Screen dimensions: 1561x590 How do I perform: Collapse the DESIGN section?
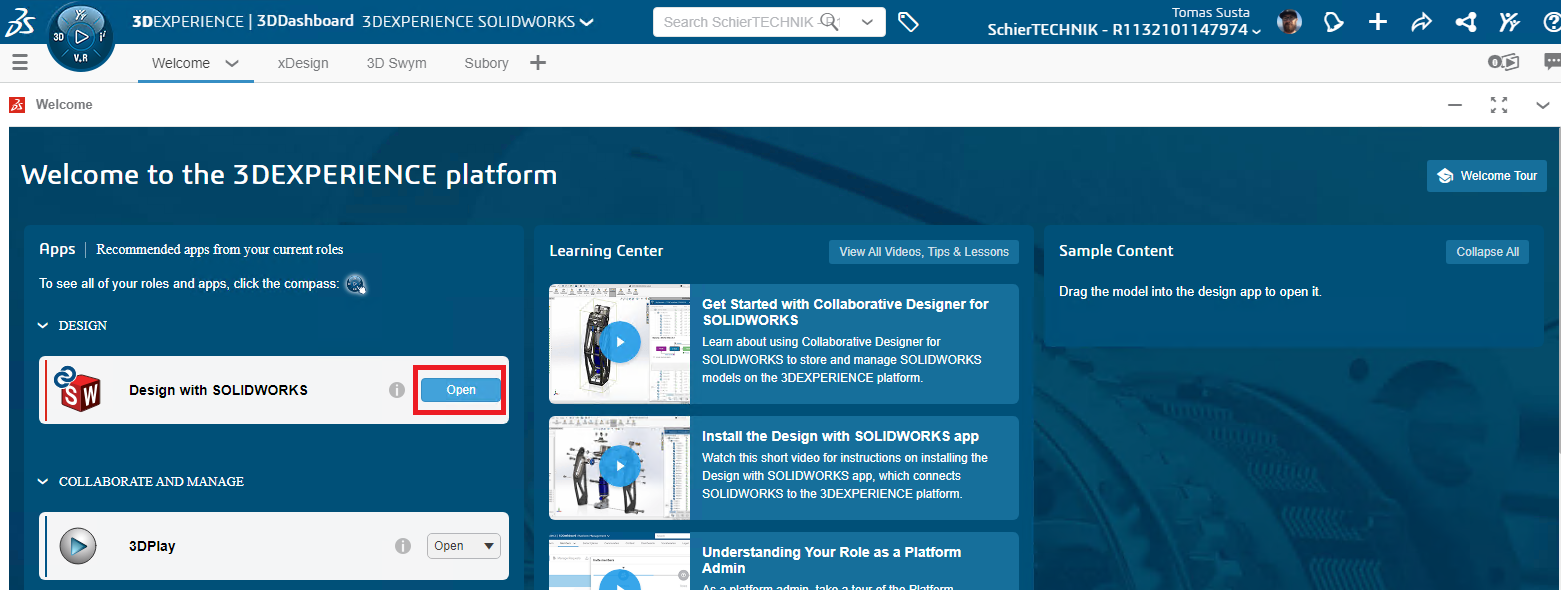pos(43,325)
